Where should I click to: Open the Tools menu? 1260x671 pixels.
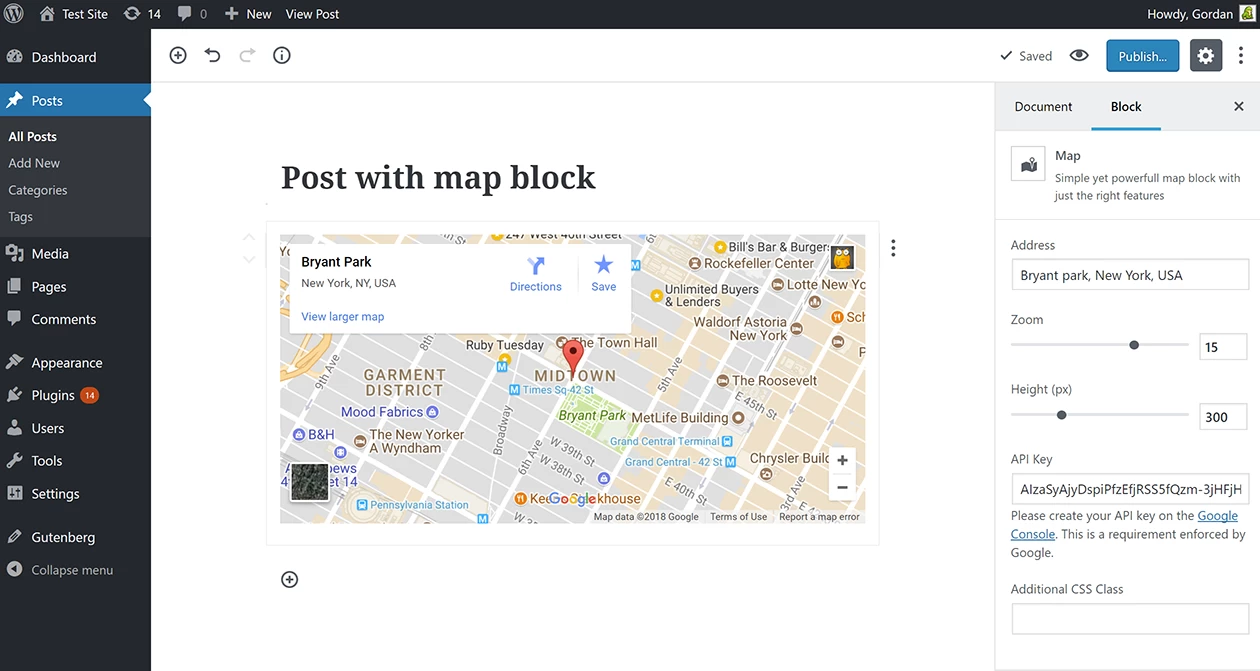pyautogui.click(x=75, y=461)
